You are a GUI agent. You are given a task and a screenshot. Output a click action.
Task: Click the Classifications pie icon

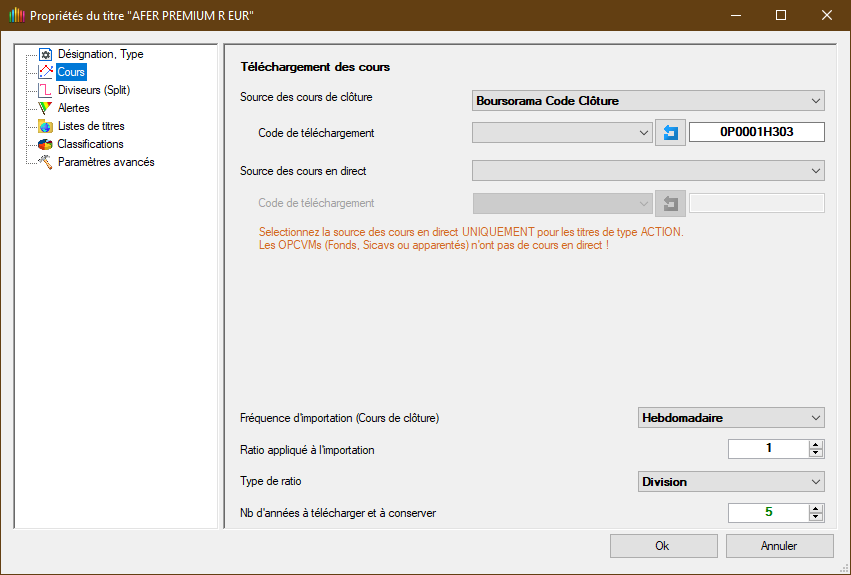click(x=45, y=144)
